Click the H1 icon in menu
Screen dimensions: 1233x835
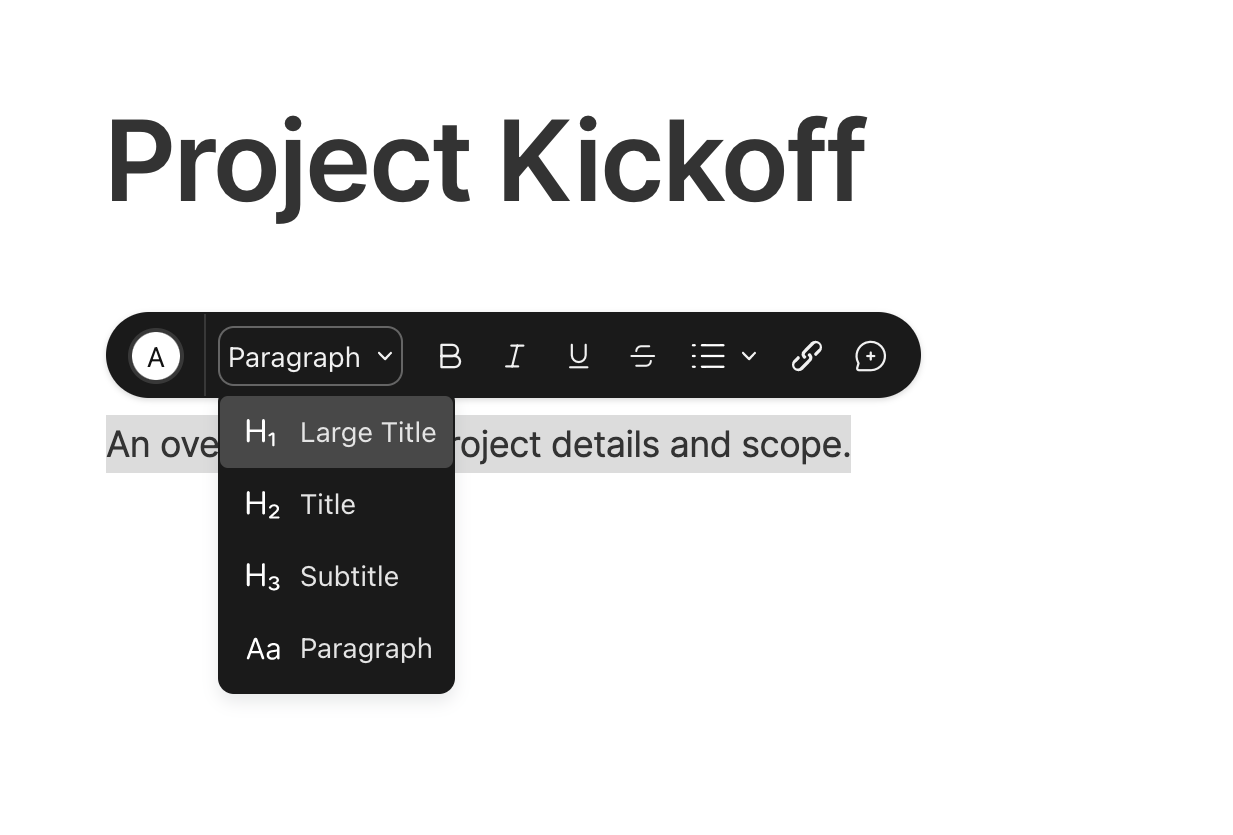point(261,432)
